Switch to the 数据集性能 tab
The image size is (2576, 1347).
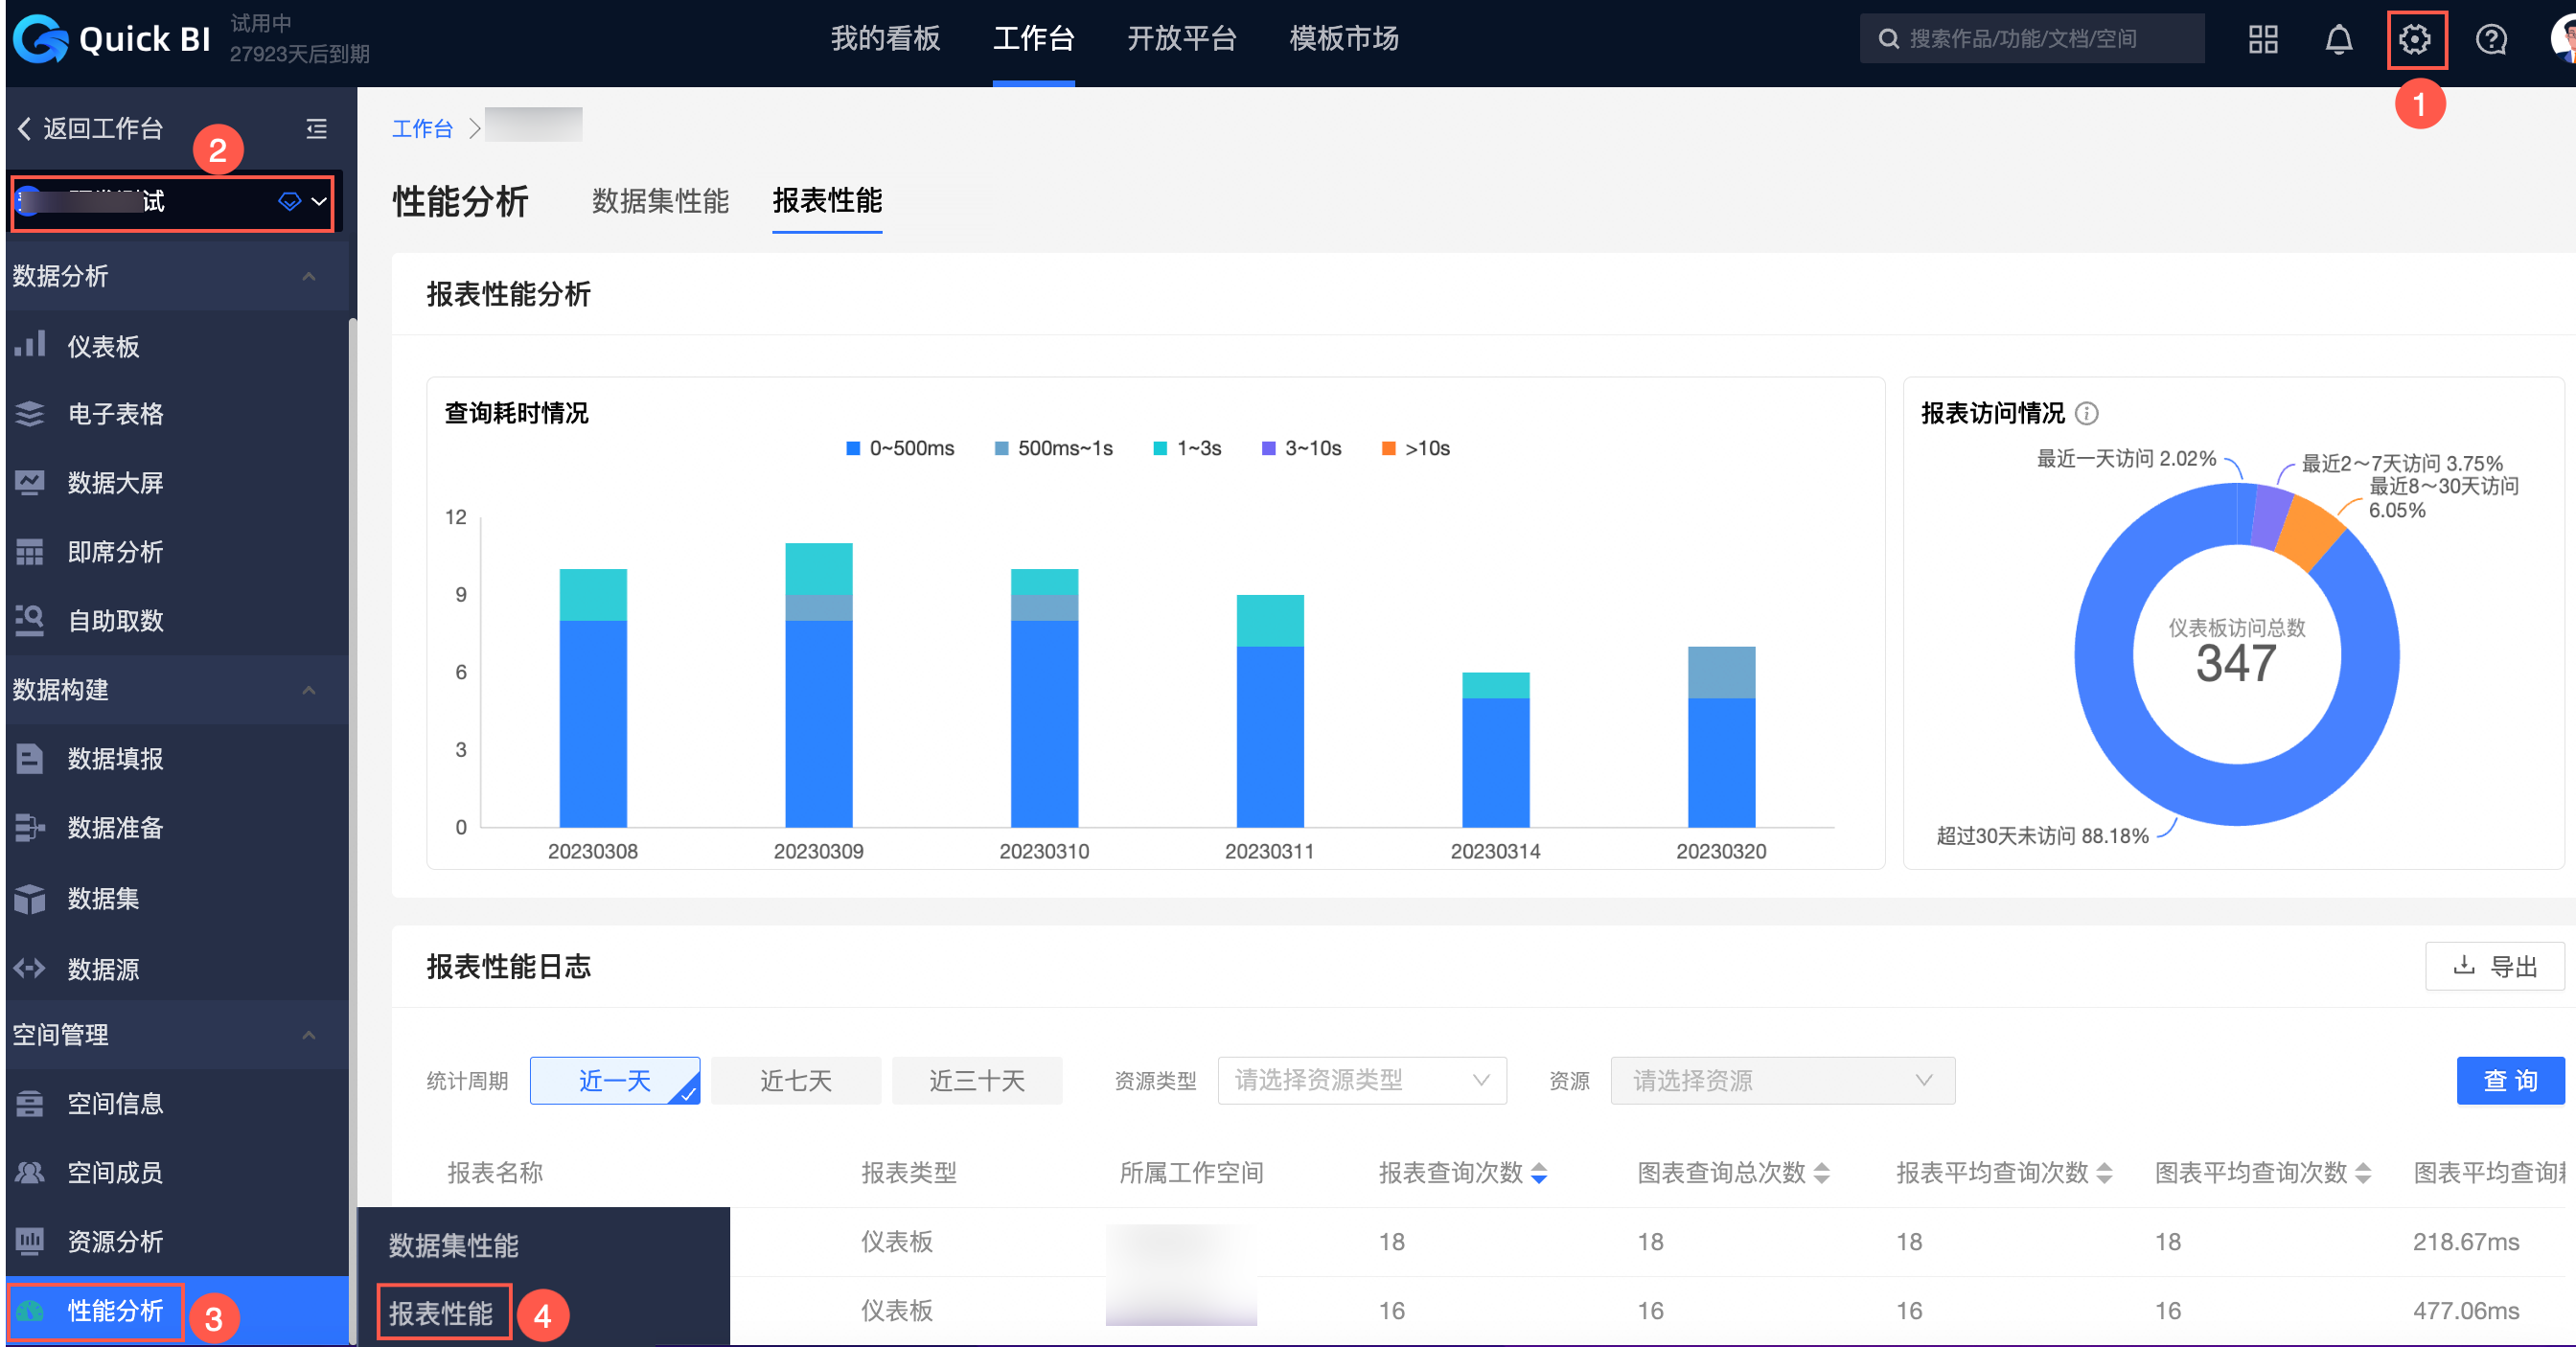coord(660,201)
